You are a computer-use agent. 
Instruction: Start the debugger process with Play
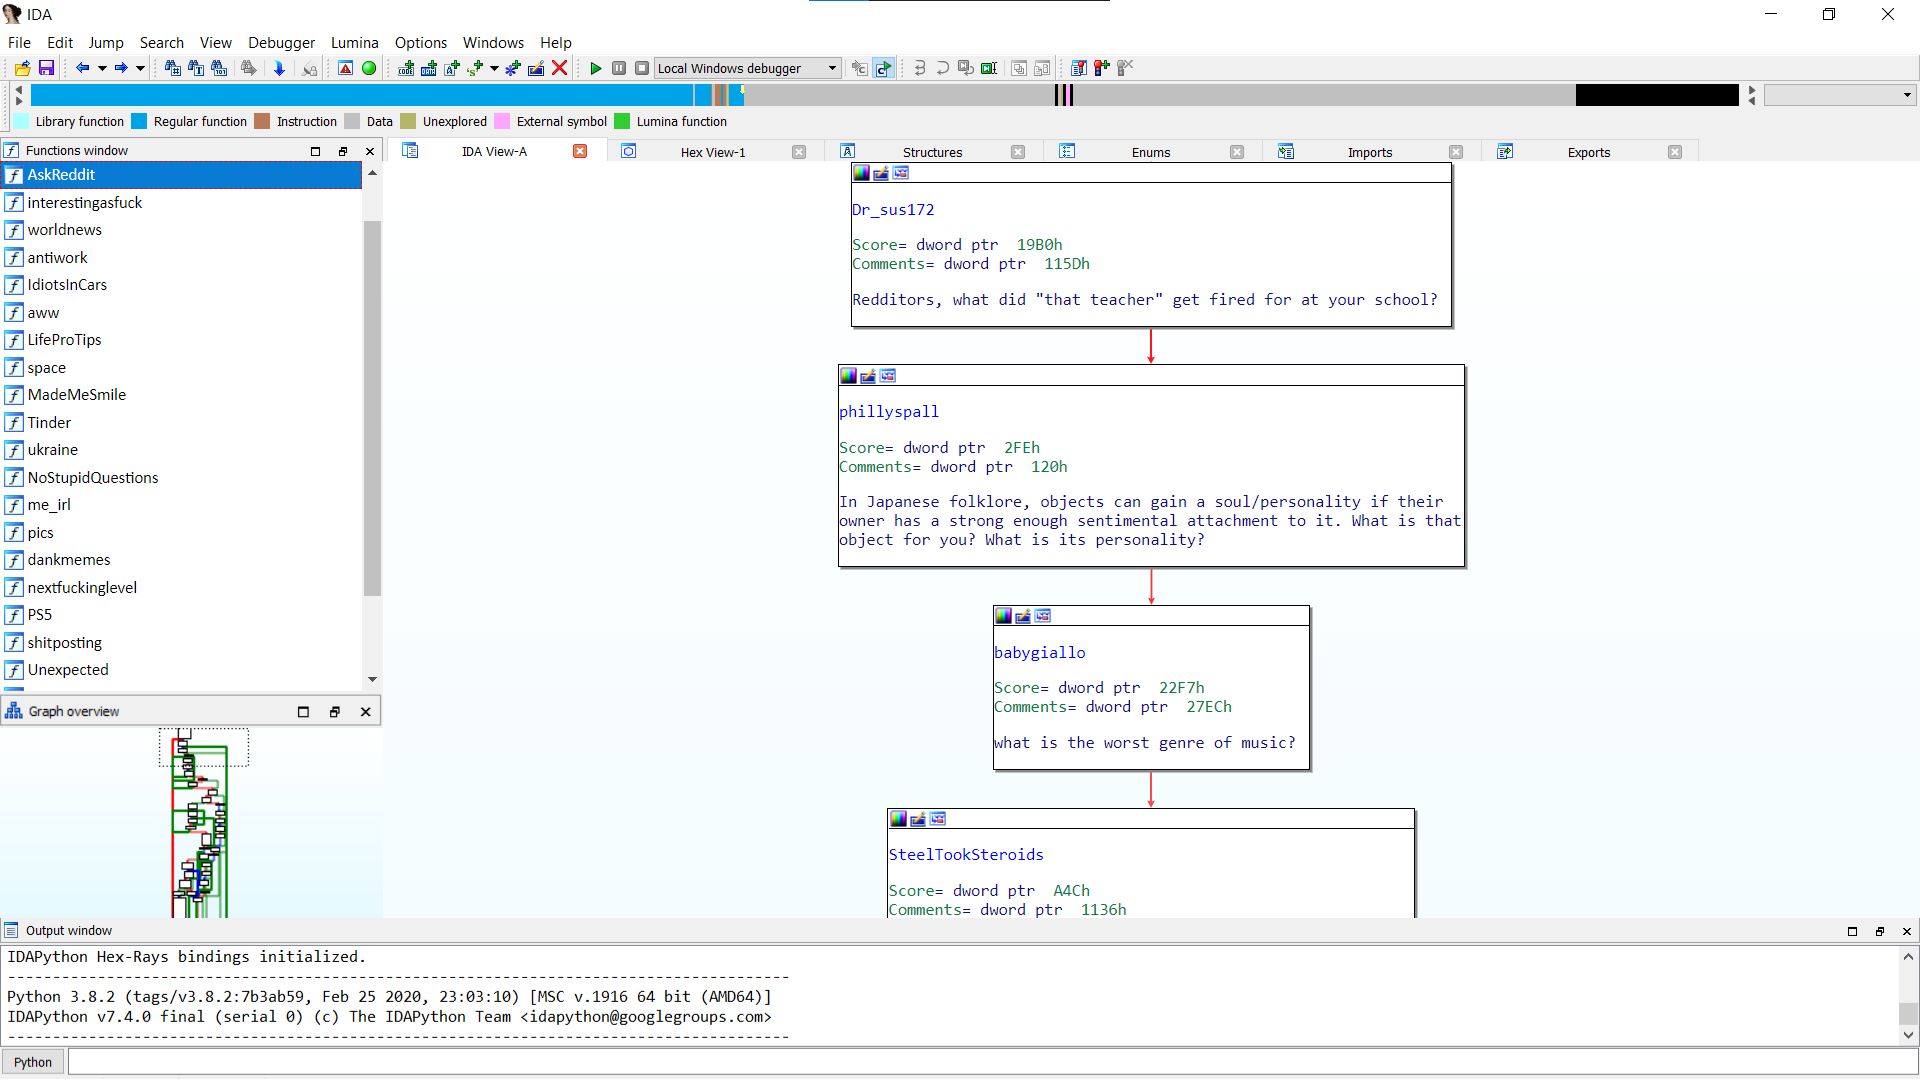pos(596,68)
